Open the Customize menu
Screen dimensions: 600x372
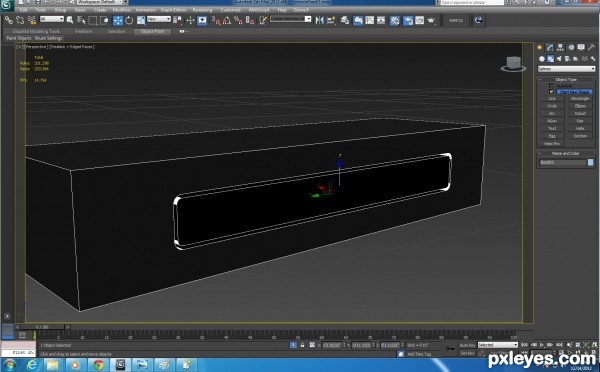(x=231, y=10)
